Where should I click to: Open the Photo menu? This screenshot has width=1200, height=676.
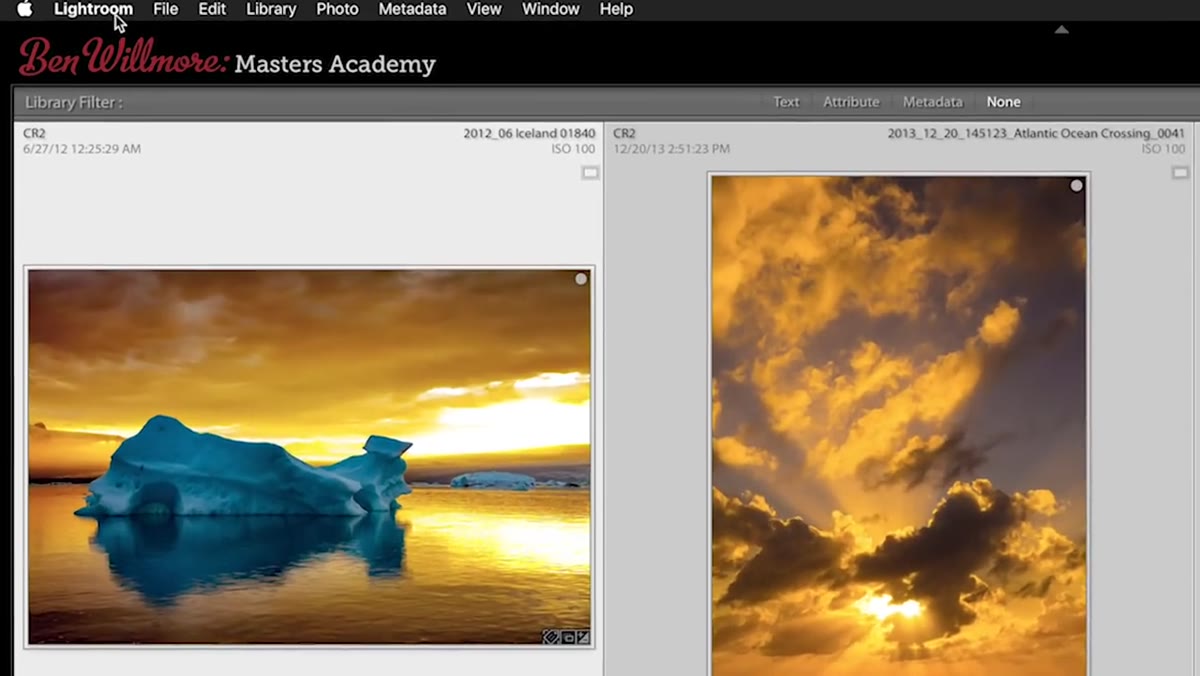pyautogui.click(x=337, y=9)
